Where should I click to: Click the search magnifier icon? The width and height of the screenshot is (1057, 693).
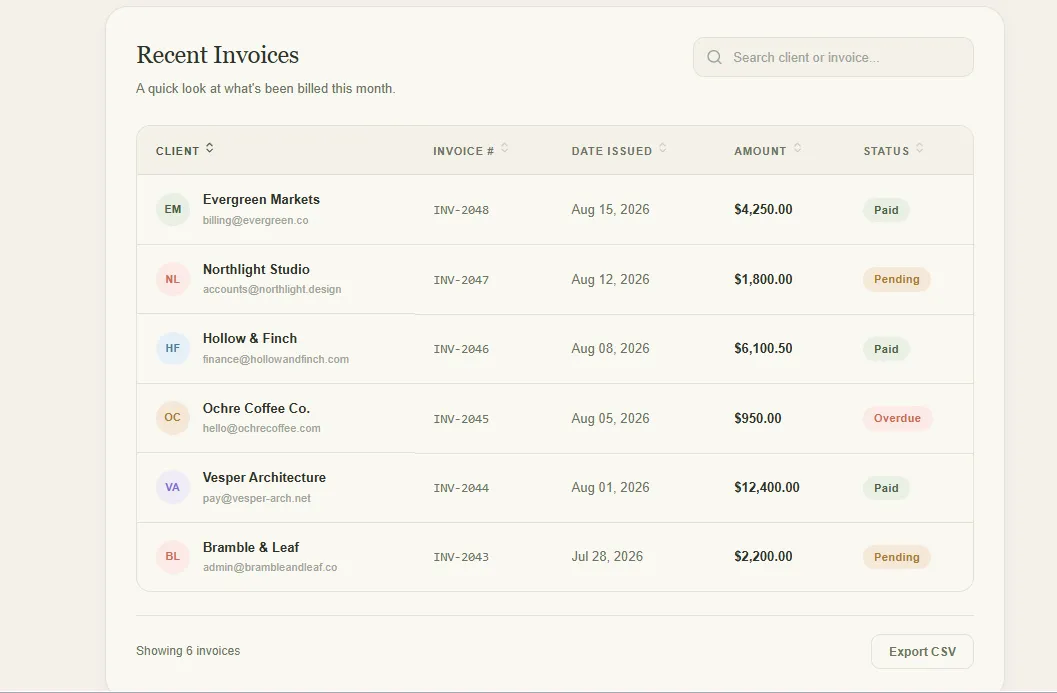tap(715, 57)
